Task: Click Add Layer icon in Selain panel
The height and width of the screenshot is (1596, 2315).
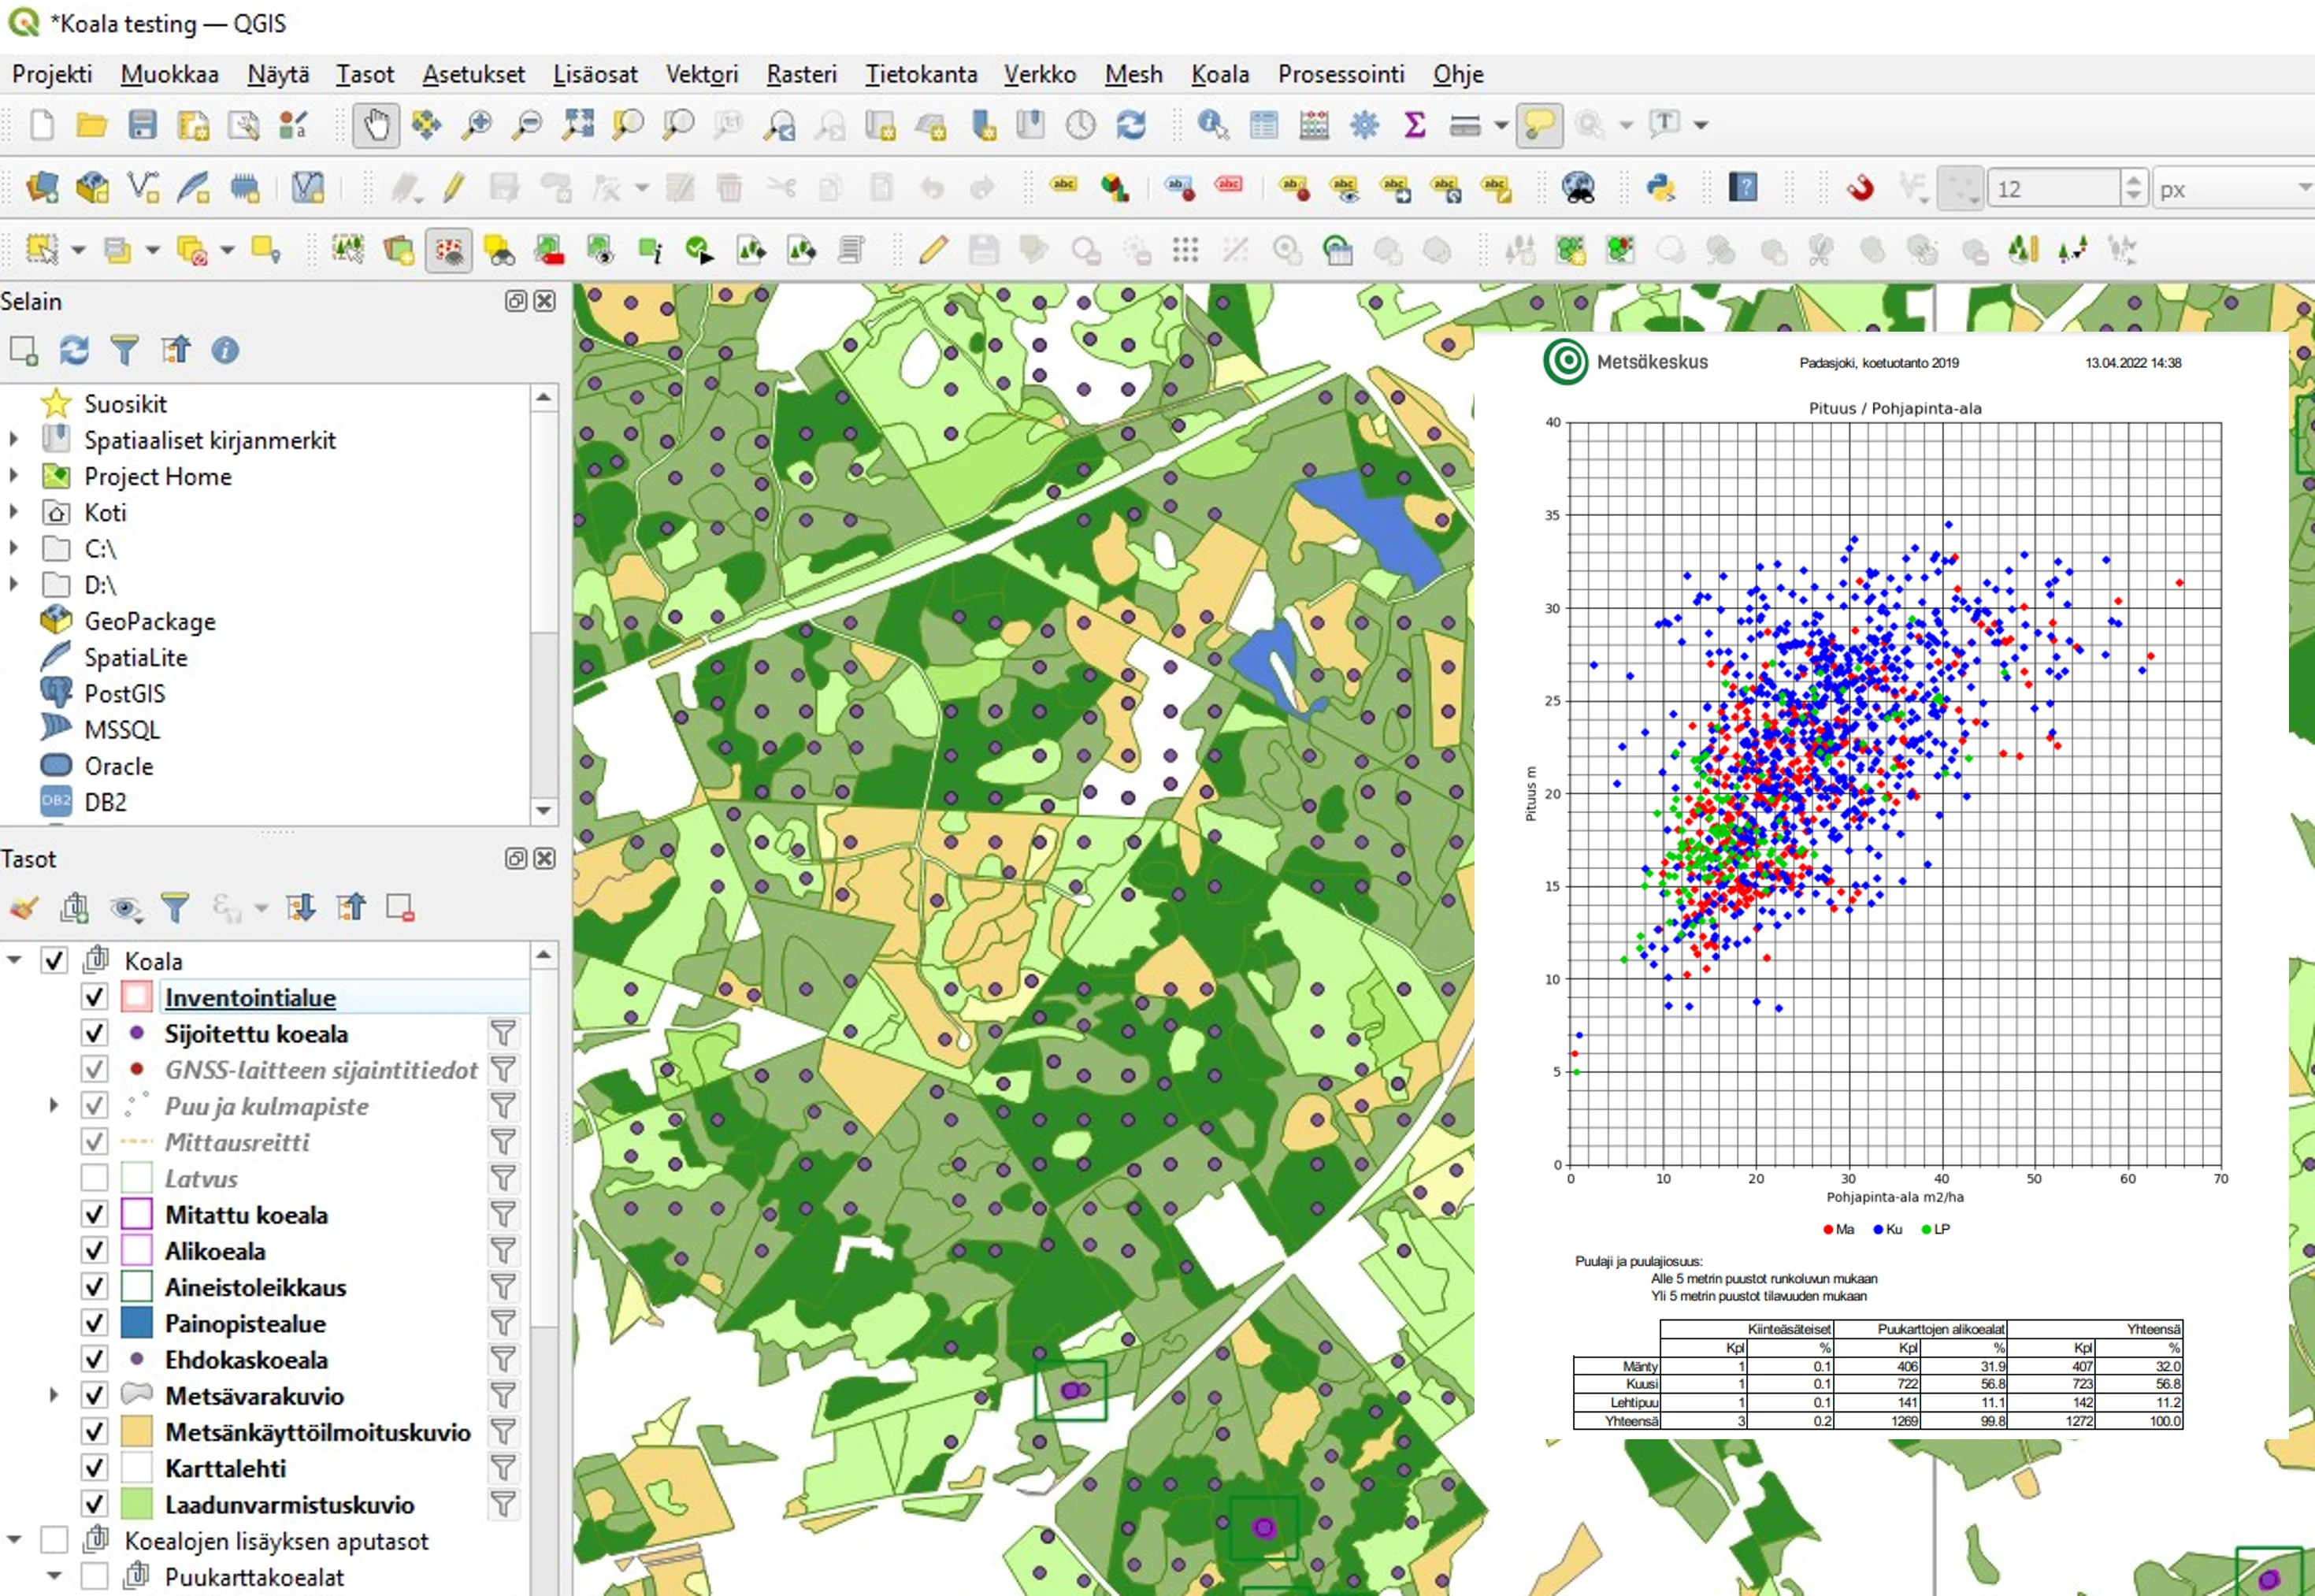Action: (x=23, y=350)
